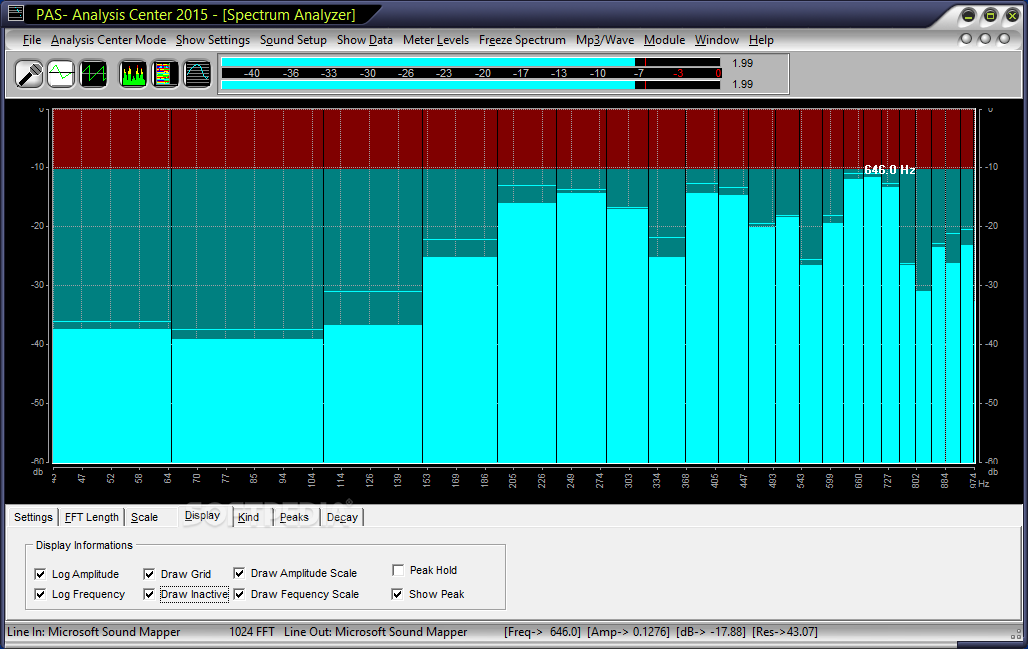Image resolution: width=1028 pixels, height=649 pixels.
Task: Open the Window menu
Action: coord(717,40)
